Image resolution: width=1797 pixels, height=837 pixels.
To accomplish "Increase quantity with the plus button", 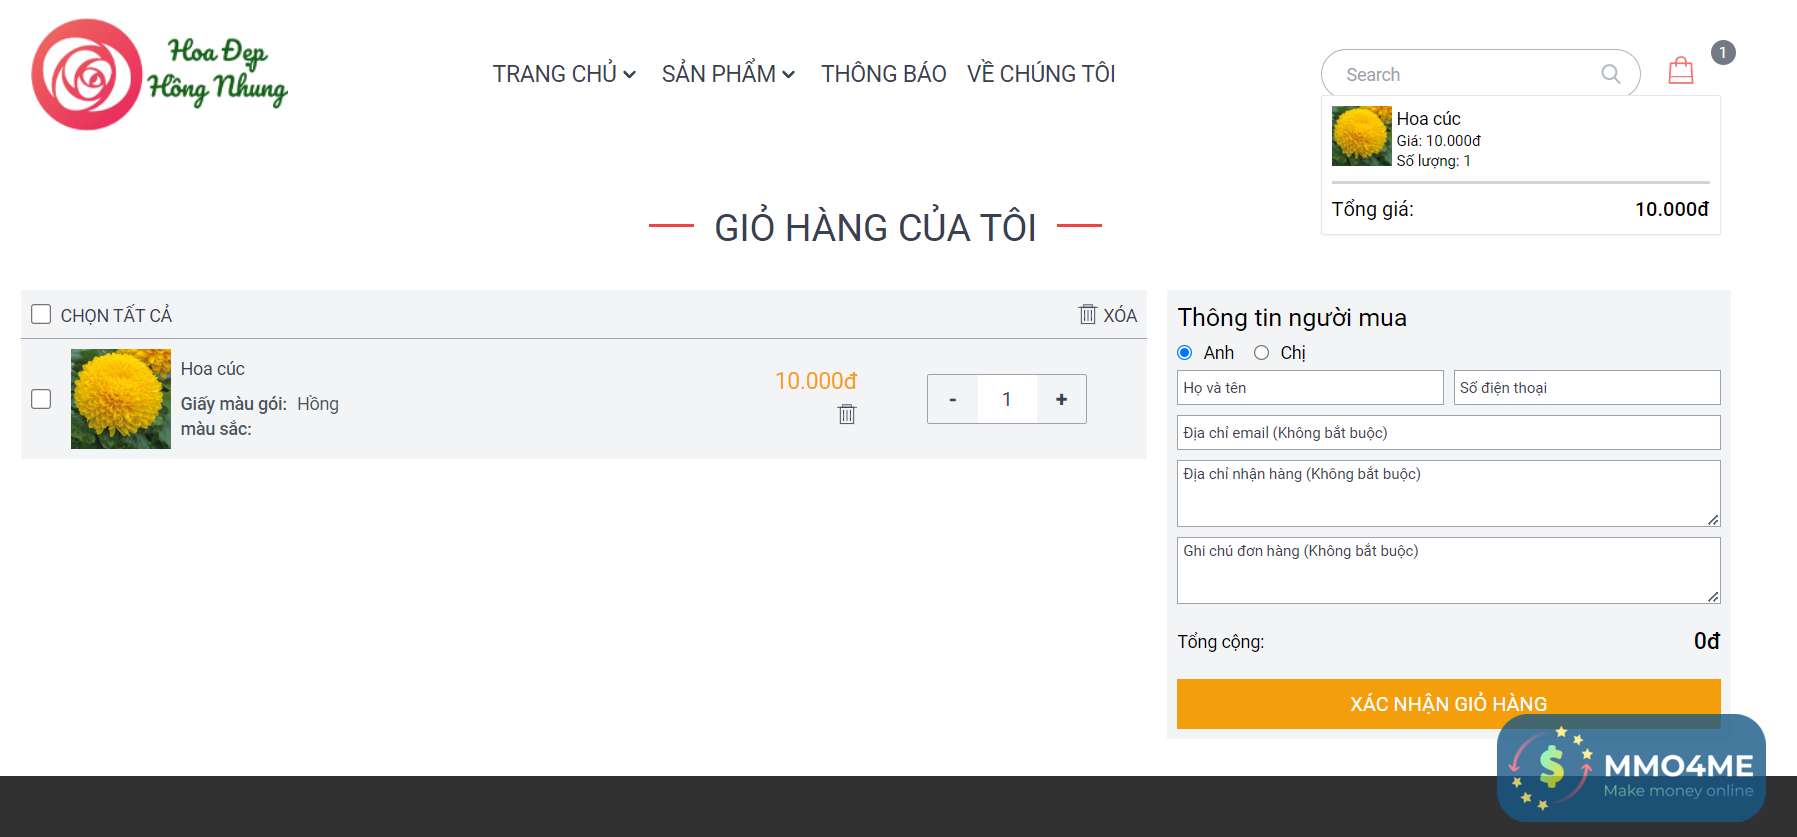I will [1061, 399].
